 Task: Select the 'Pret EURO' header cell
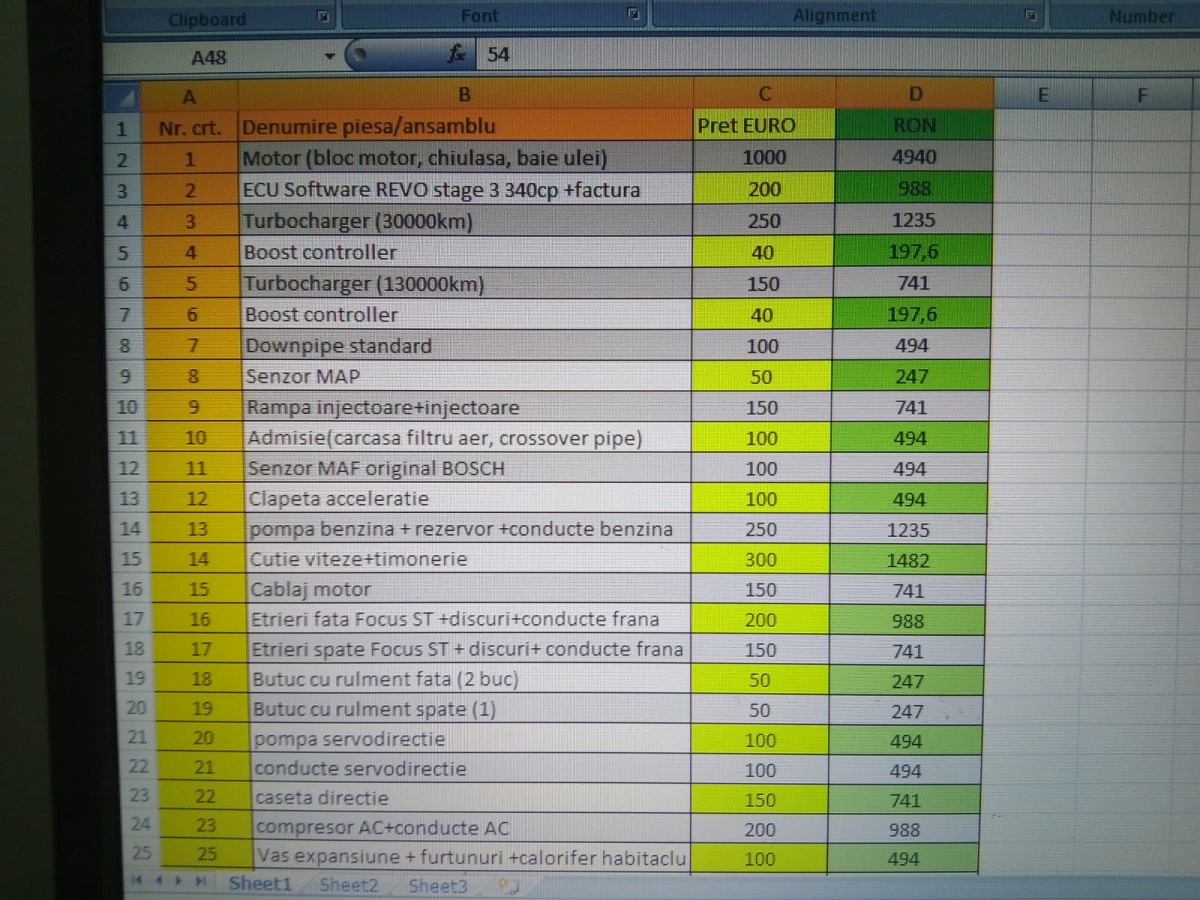click(764, 125)
